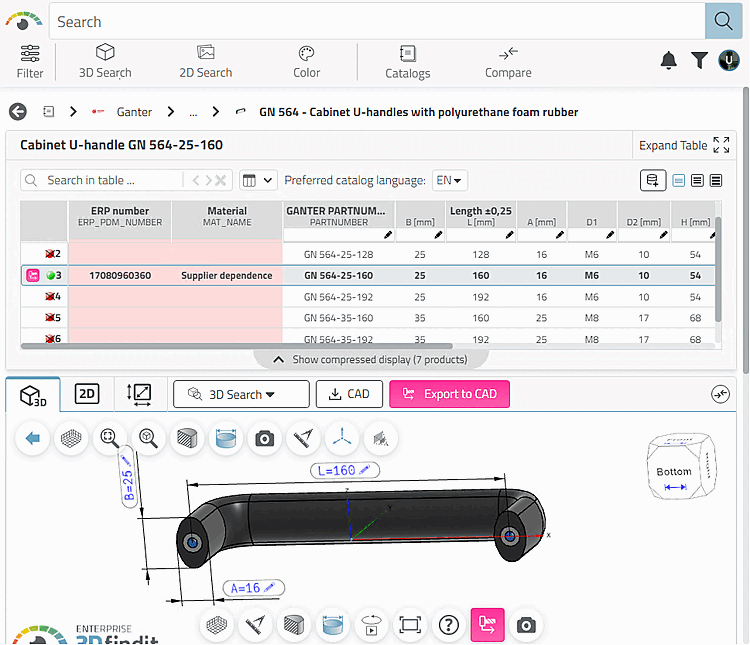Open the Catalogs menu
Screen dimensions: 750x645
[407, 61]
